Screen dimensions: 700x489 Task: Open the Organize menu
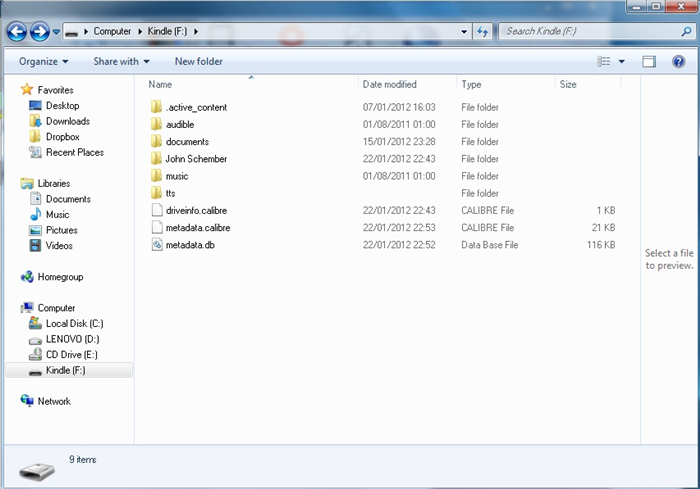click(x=43, y=62)
